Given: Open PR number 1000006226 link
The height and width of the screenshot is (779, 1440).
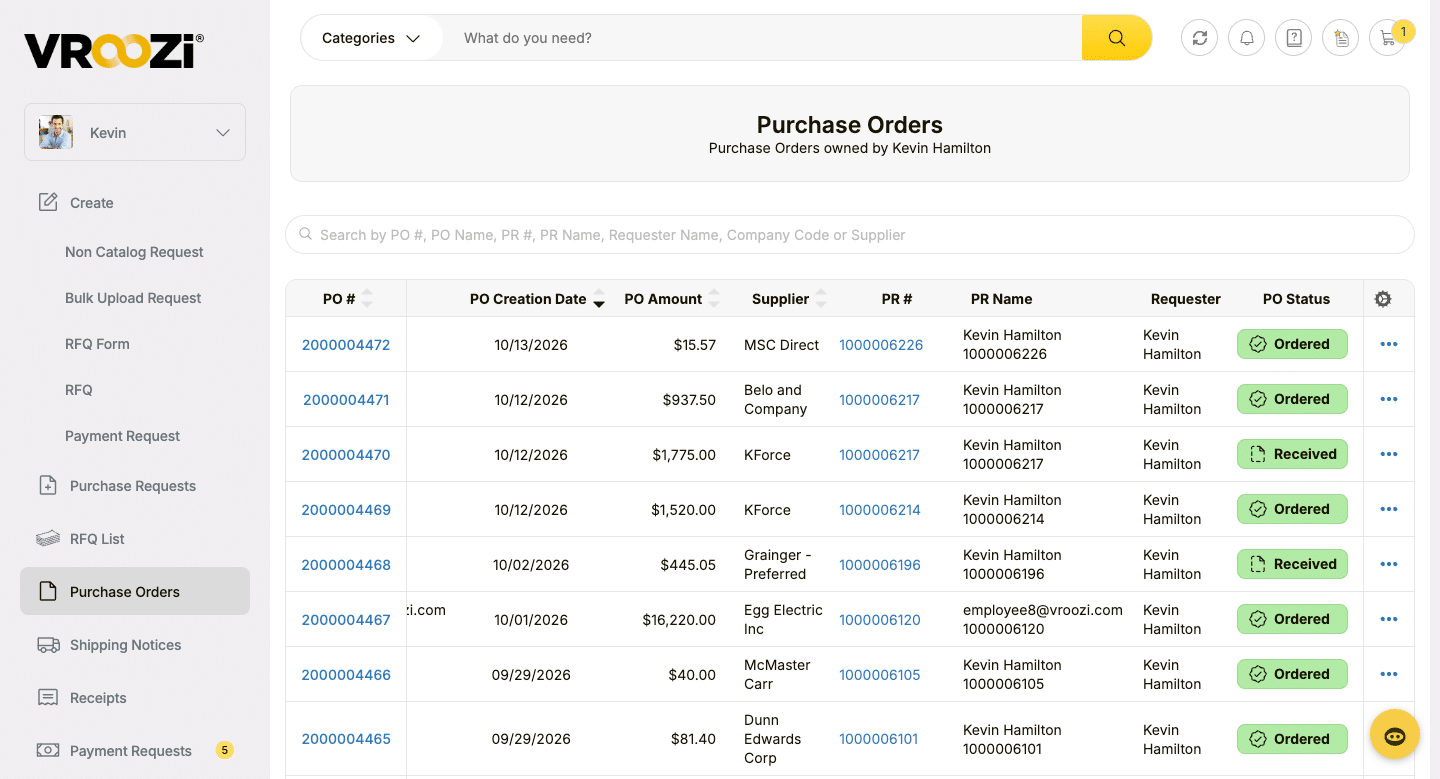Looking at the screenshot, I should (881, 345).
